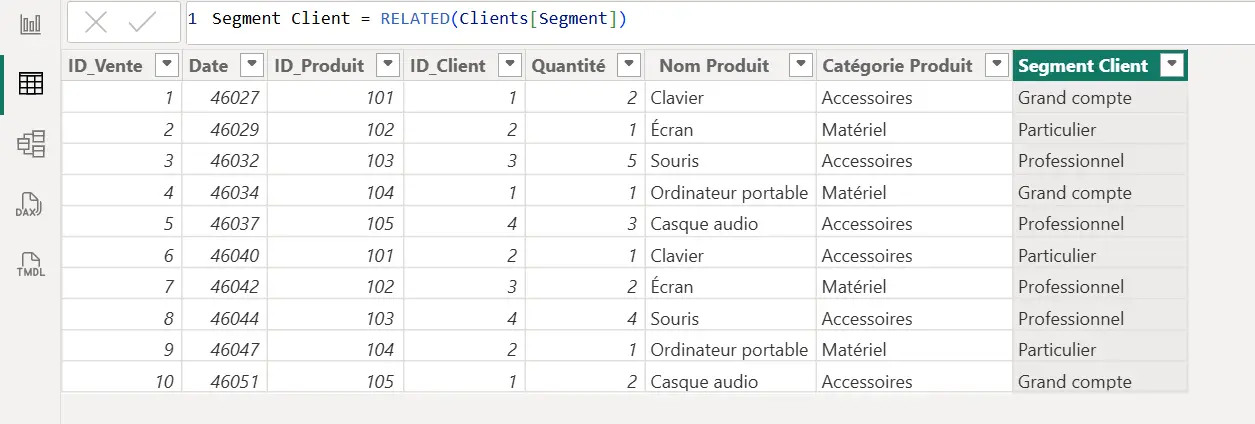Screen dimensions: 1255x424
Task: Open the Quantité column filter dropdown
Action: [629, 66]
